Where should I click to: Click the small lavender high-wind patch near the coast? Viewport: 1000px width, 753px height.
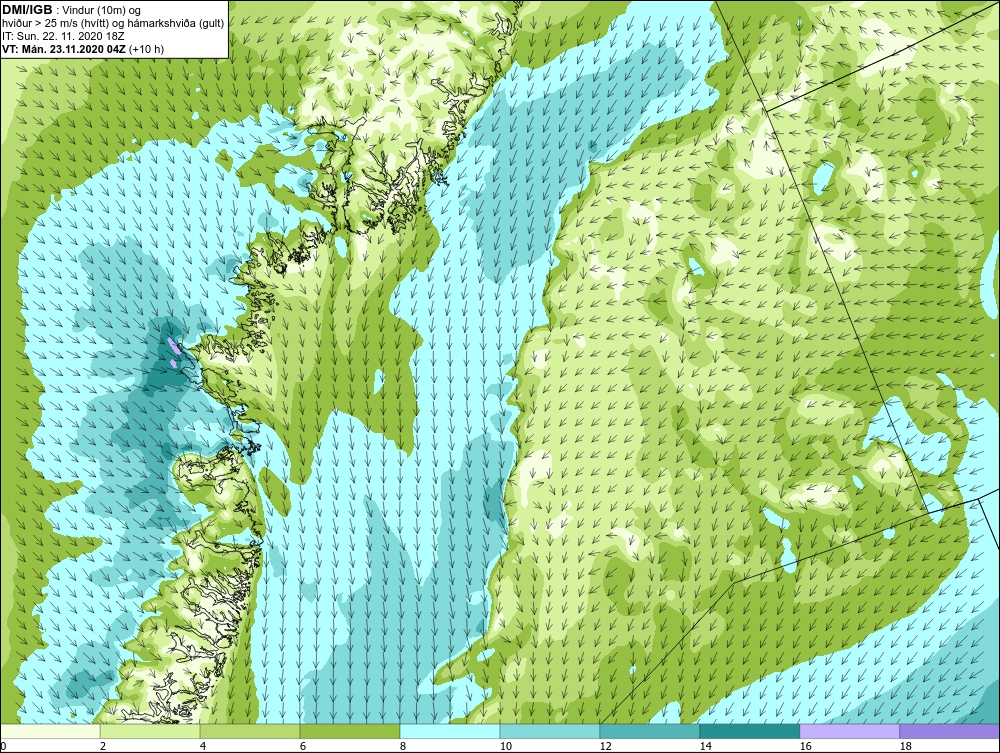coord(173,345)
